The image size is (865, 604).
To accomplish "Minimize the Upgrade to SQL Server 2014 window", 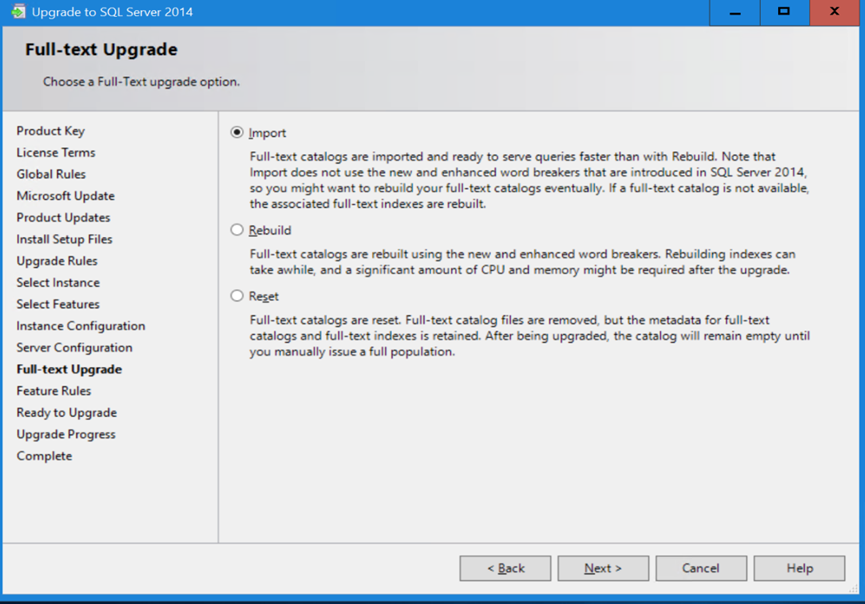I will click(x=735, y=12).
